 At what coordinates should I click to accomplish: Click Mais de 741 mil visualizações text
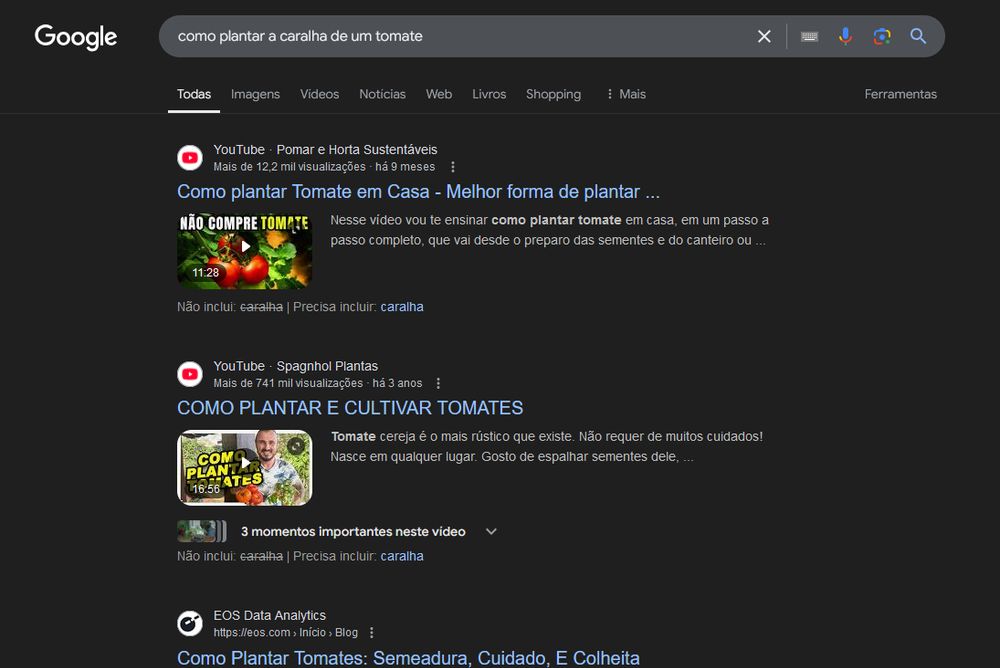pos(288,383)
